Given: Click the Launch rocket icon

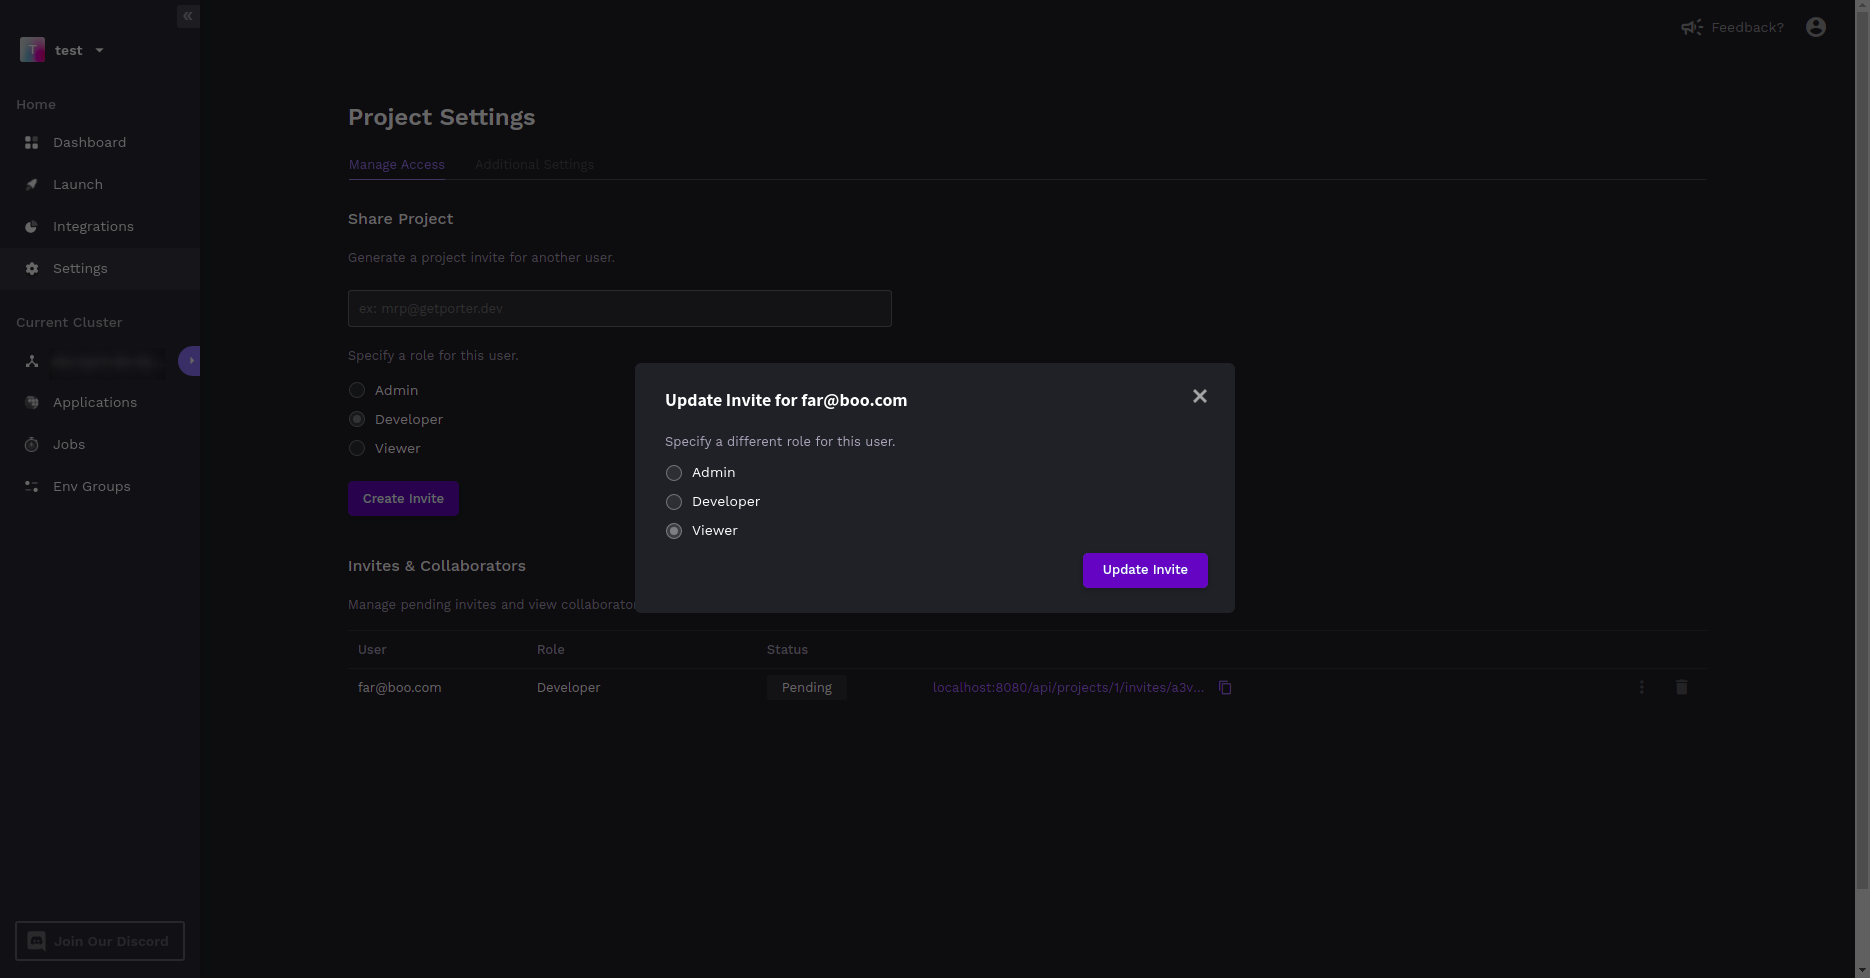Looking at the screenshot, I should [x=32, y=185].
